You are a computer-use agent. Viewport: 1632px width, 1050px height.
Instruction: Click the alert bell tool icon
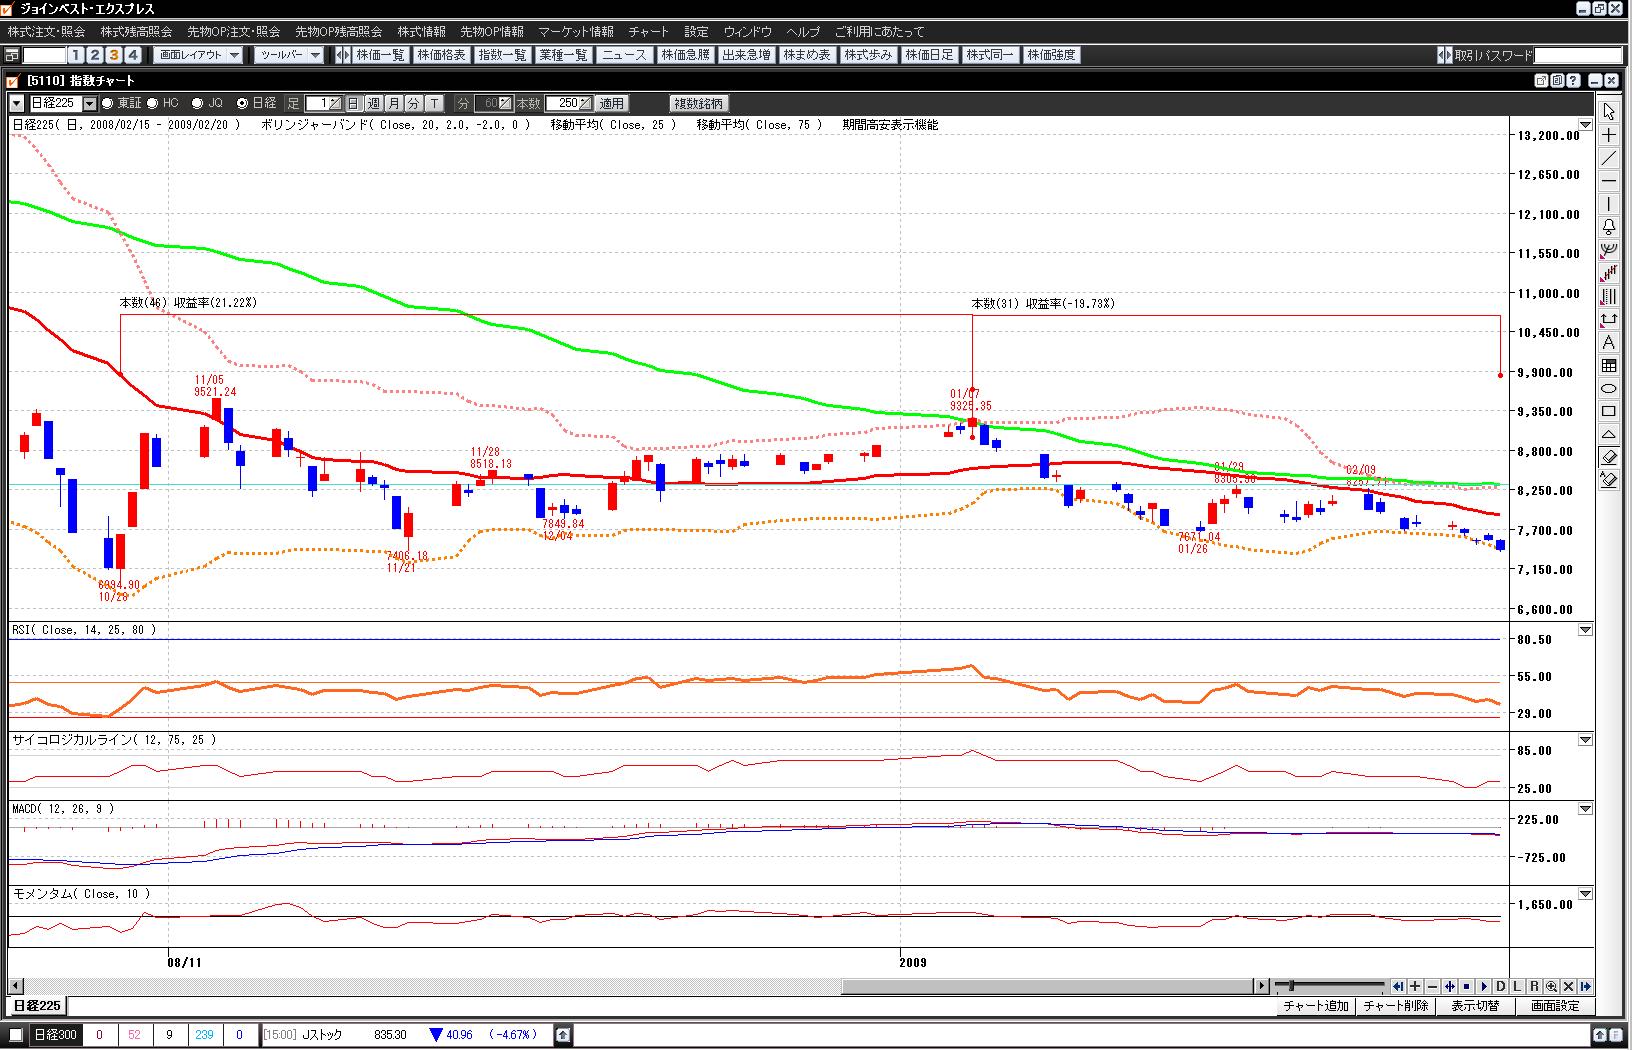point(1608,227)
